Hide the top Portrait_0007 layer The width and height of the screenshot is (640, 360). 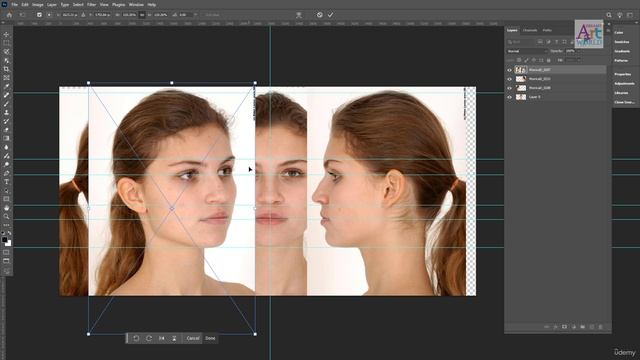[x=509, y=70]
